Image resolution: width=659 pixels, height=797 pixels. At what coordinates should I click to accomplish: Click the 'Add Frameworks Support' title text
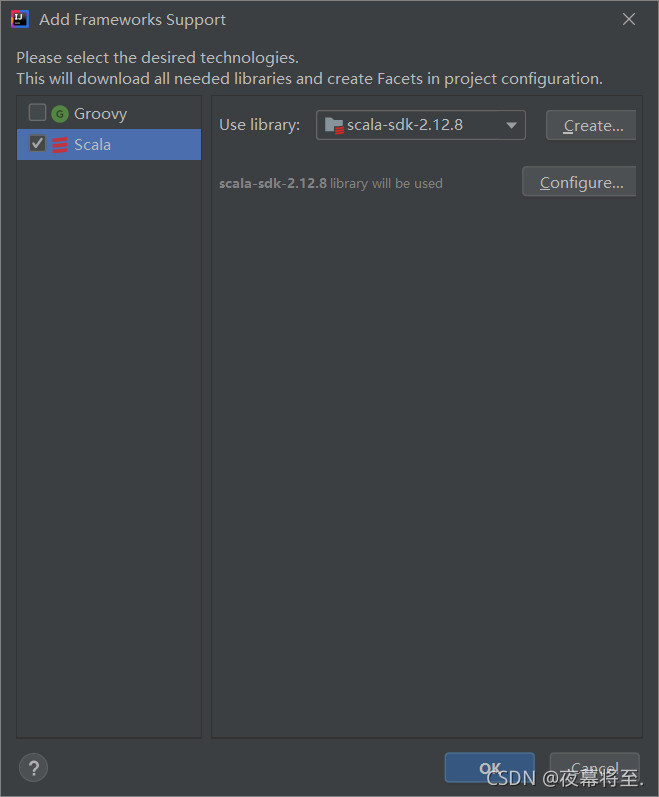133,20
